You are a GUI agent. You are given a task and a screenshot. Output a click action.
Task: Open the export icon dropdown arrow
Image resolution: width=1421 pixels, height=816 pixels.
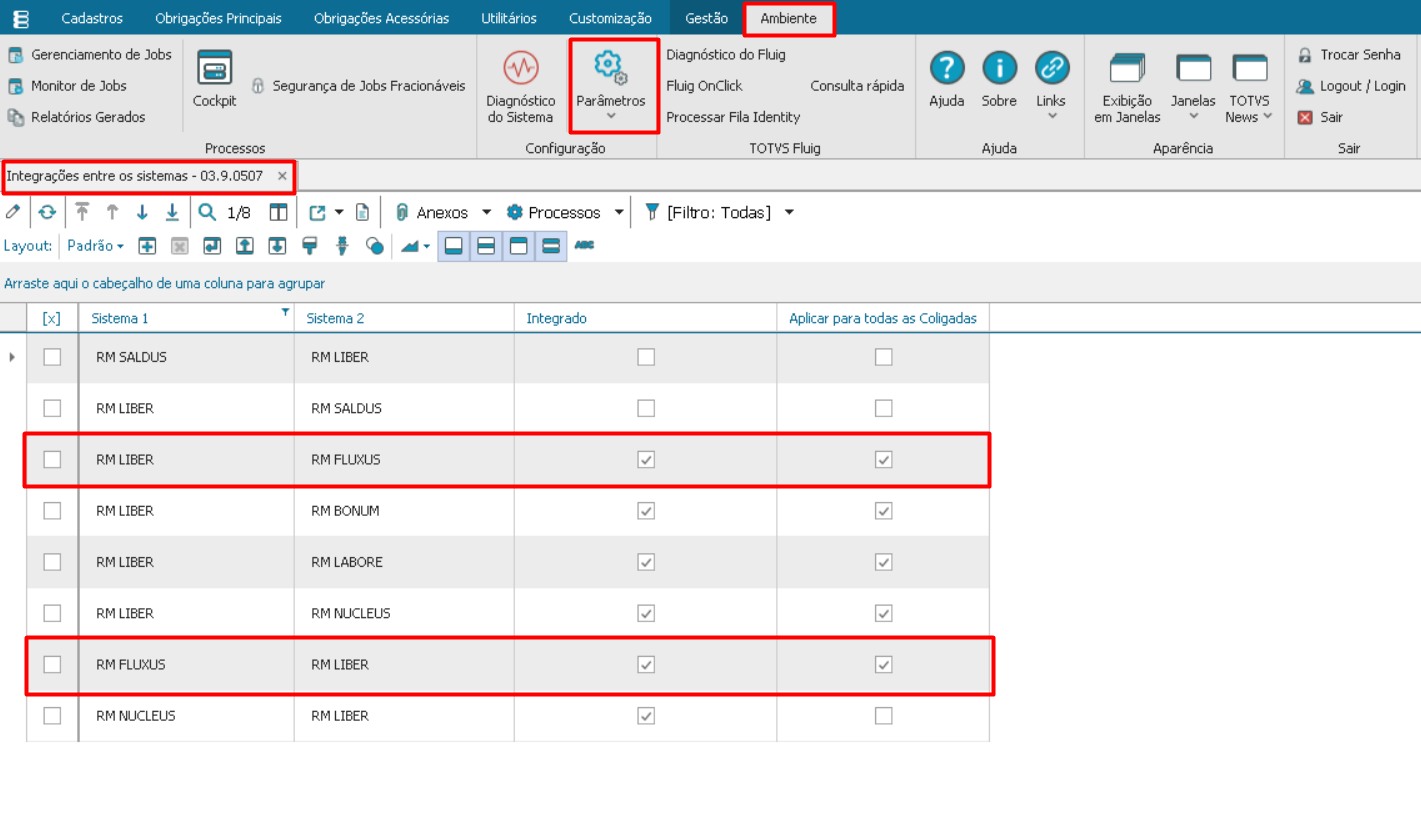(x=339, y=213)
